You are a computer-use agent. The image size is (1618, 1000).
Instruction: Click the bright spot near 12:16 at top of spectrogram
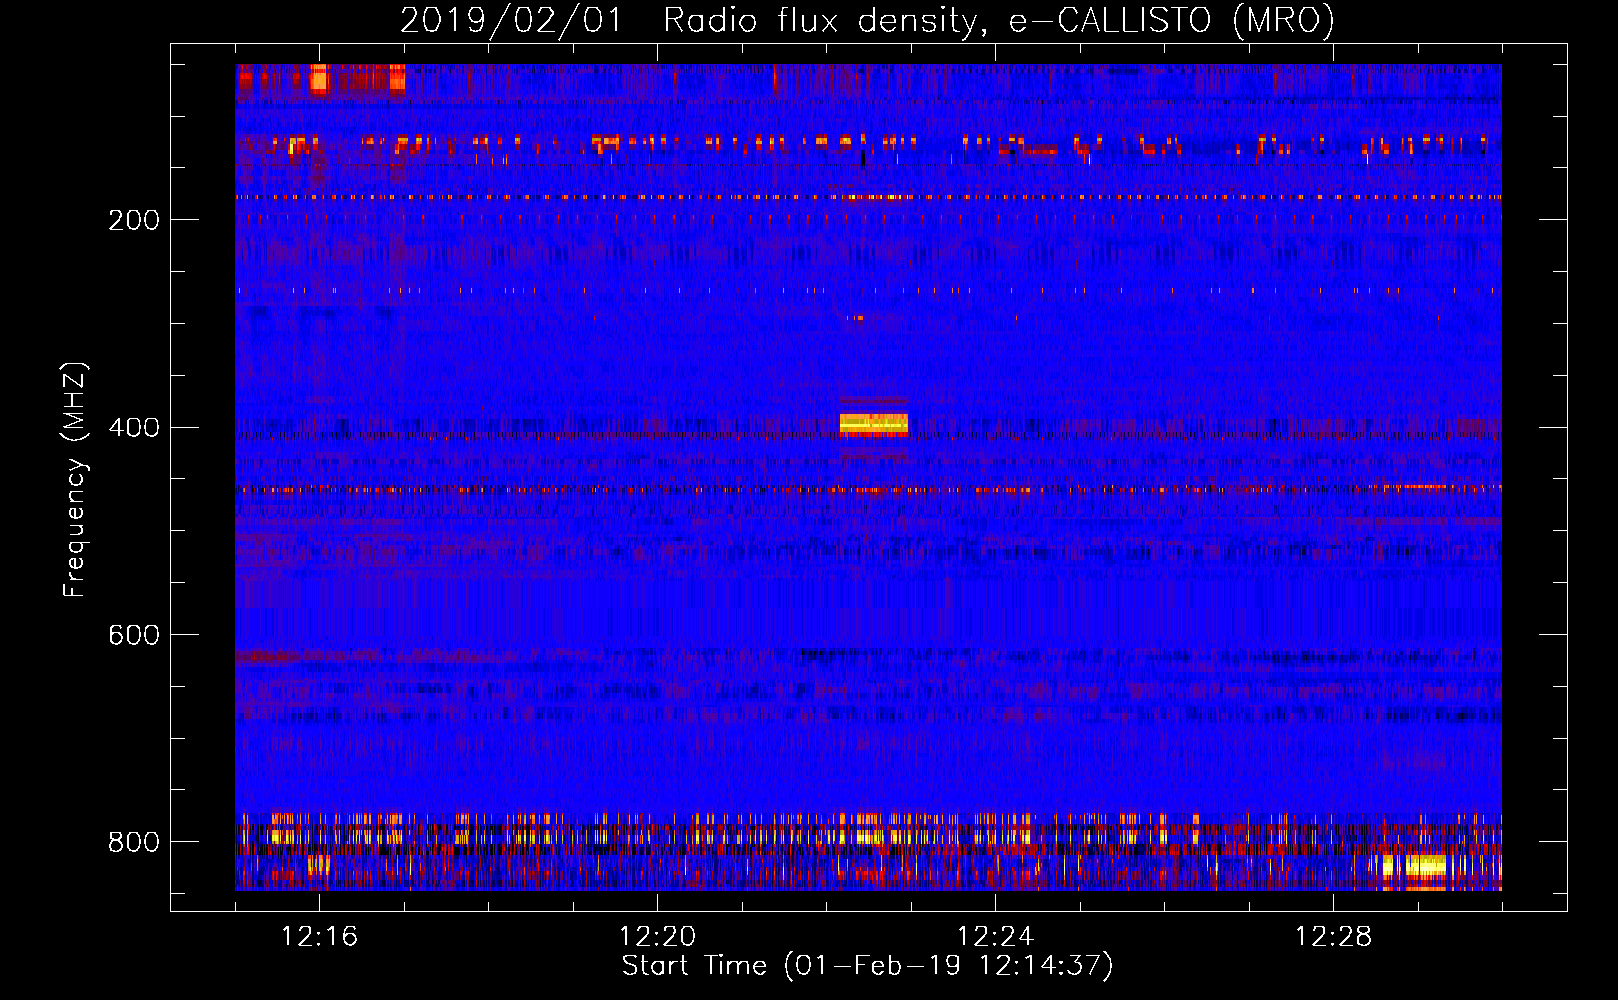point(319,78)
